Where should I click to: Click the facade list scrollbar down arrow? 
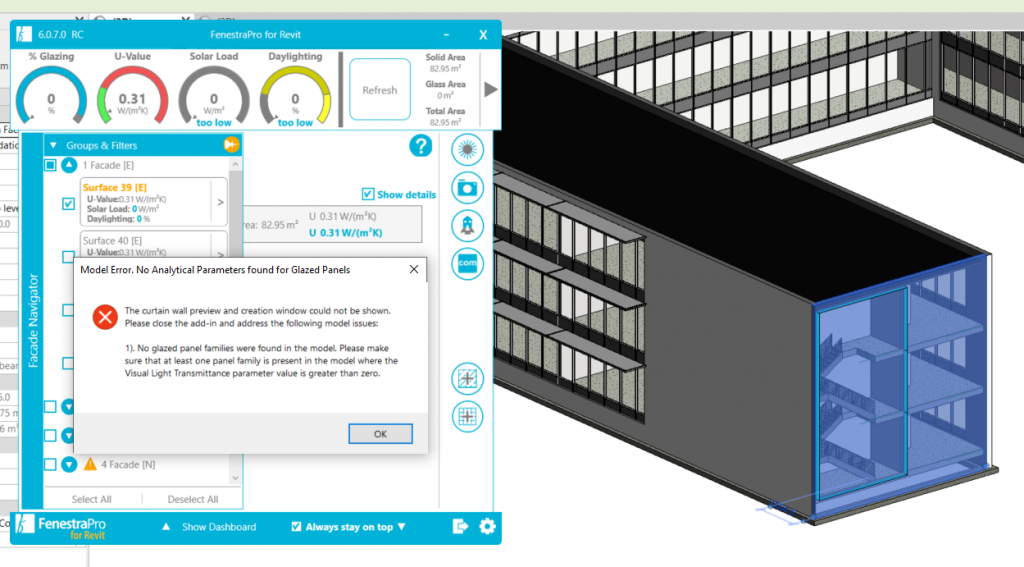(236, 478)
